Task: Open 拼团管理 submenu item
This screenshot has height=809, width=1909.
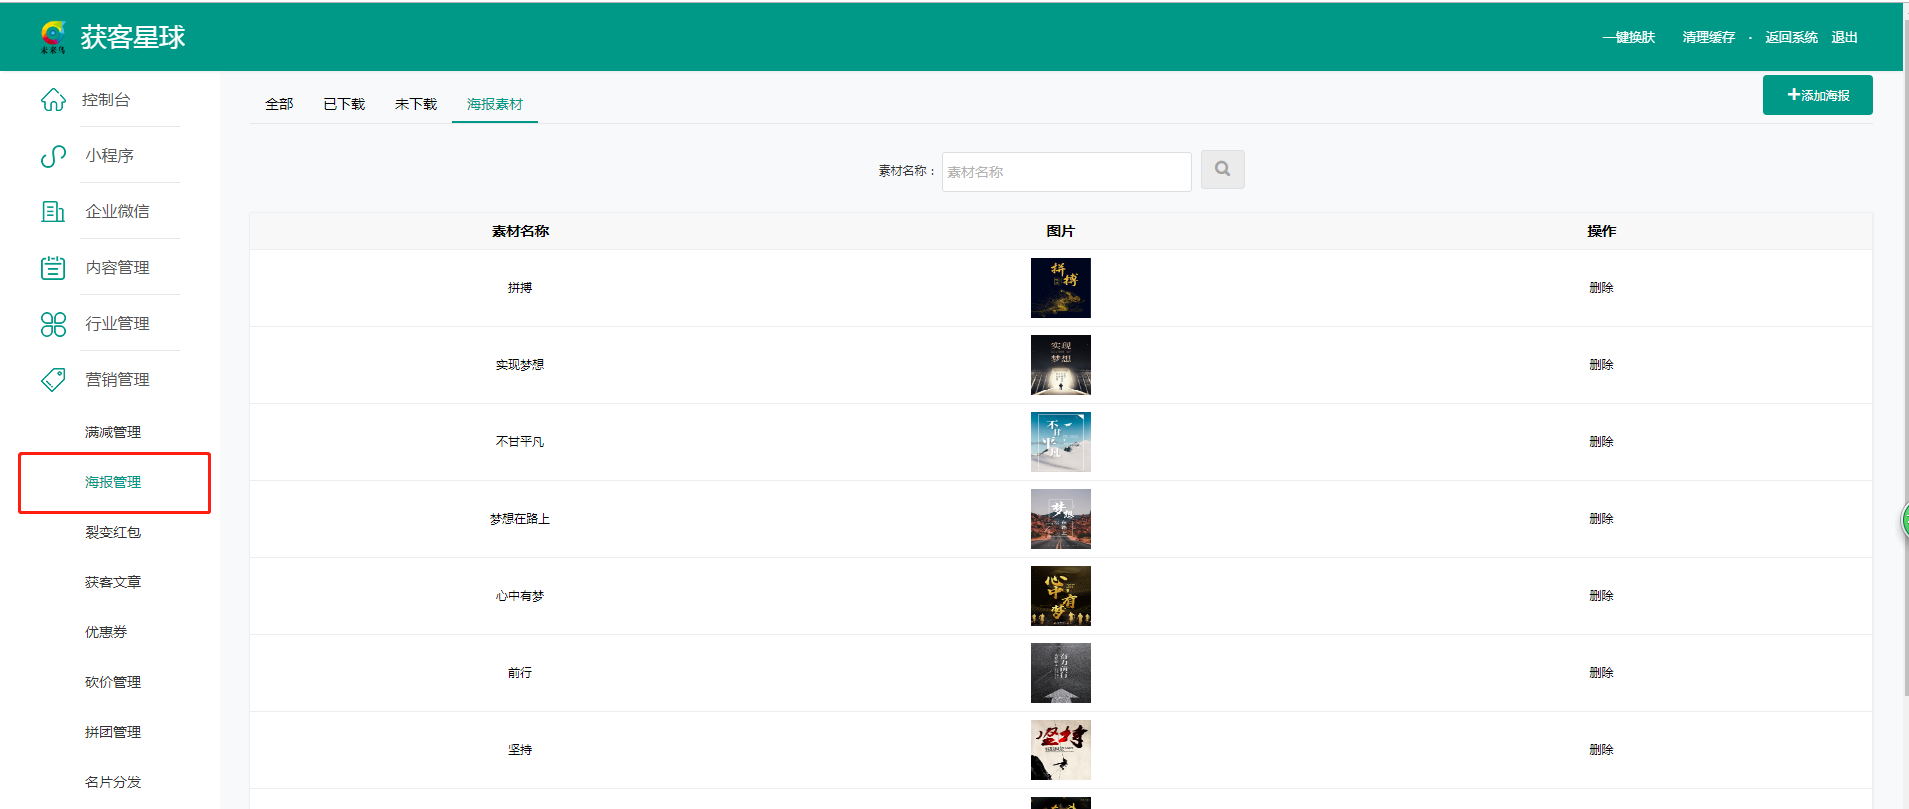Action: (x=113, y=732)
